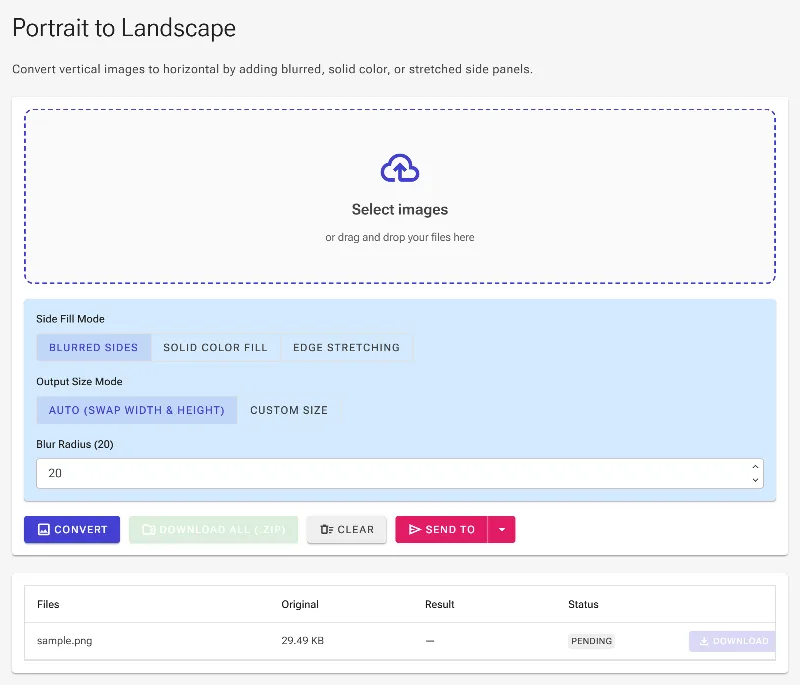Click the Clear button
This screenshot has height=685, width=800.
(x=346, y=529)
